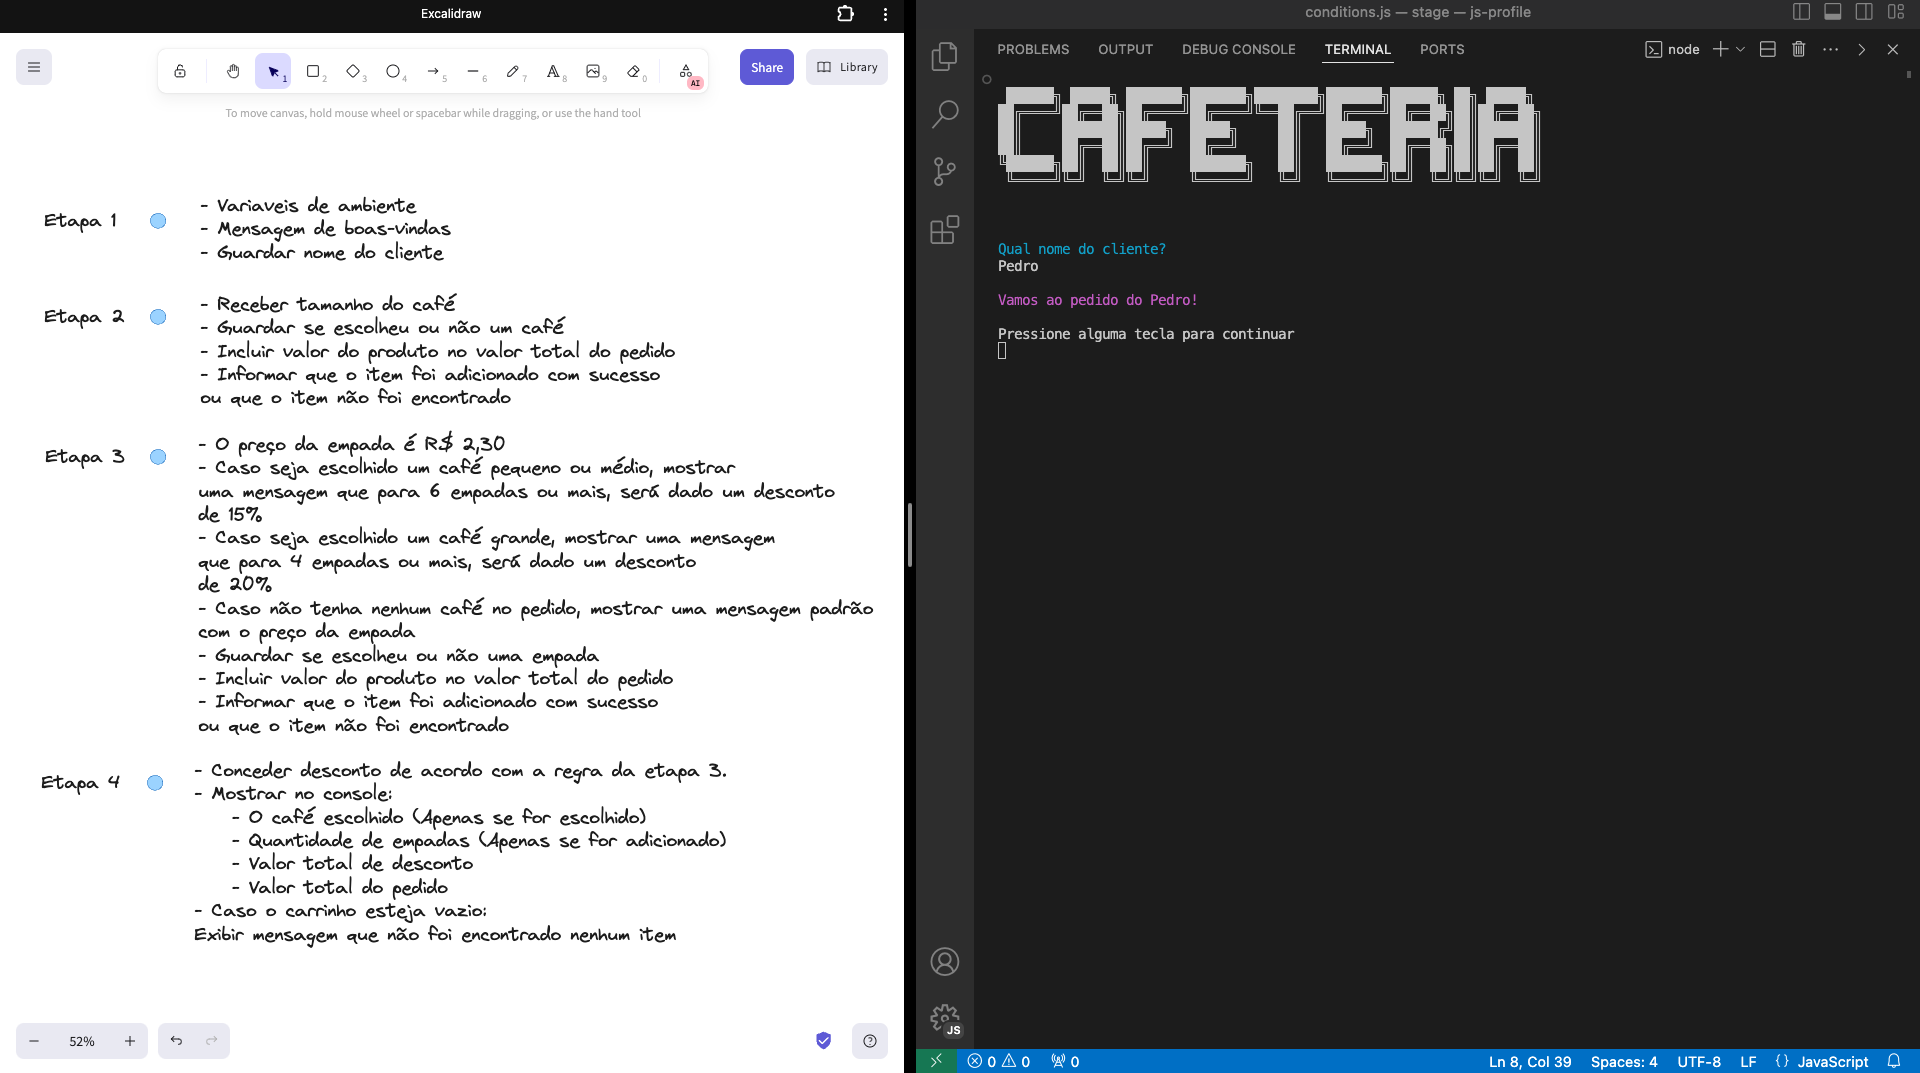
Task: Switch to the TERMINAL tab
Action: 1357,49
